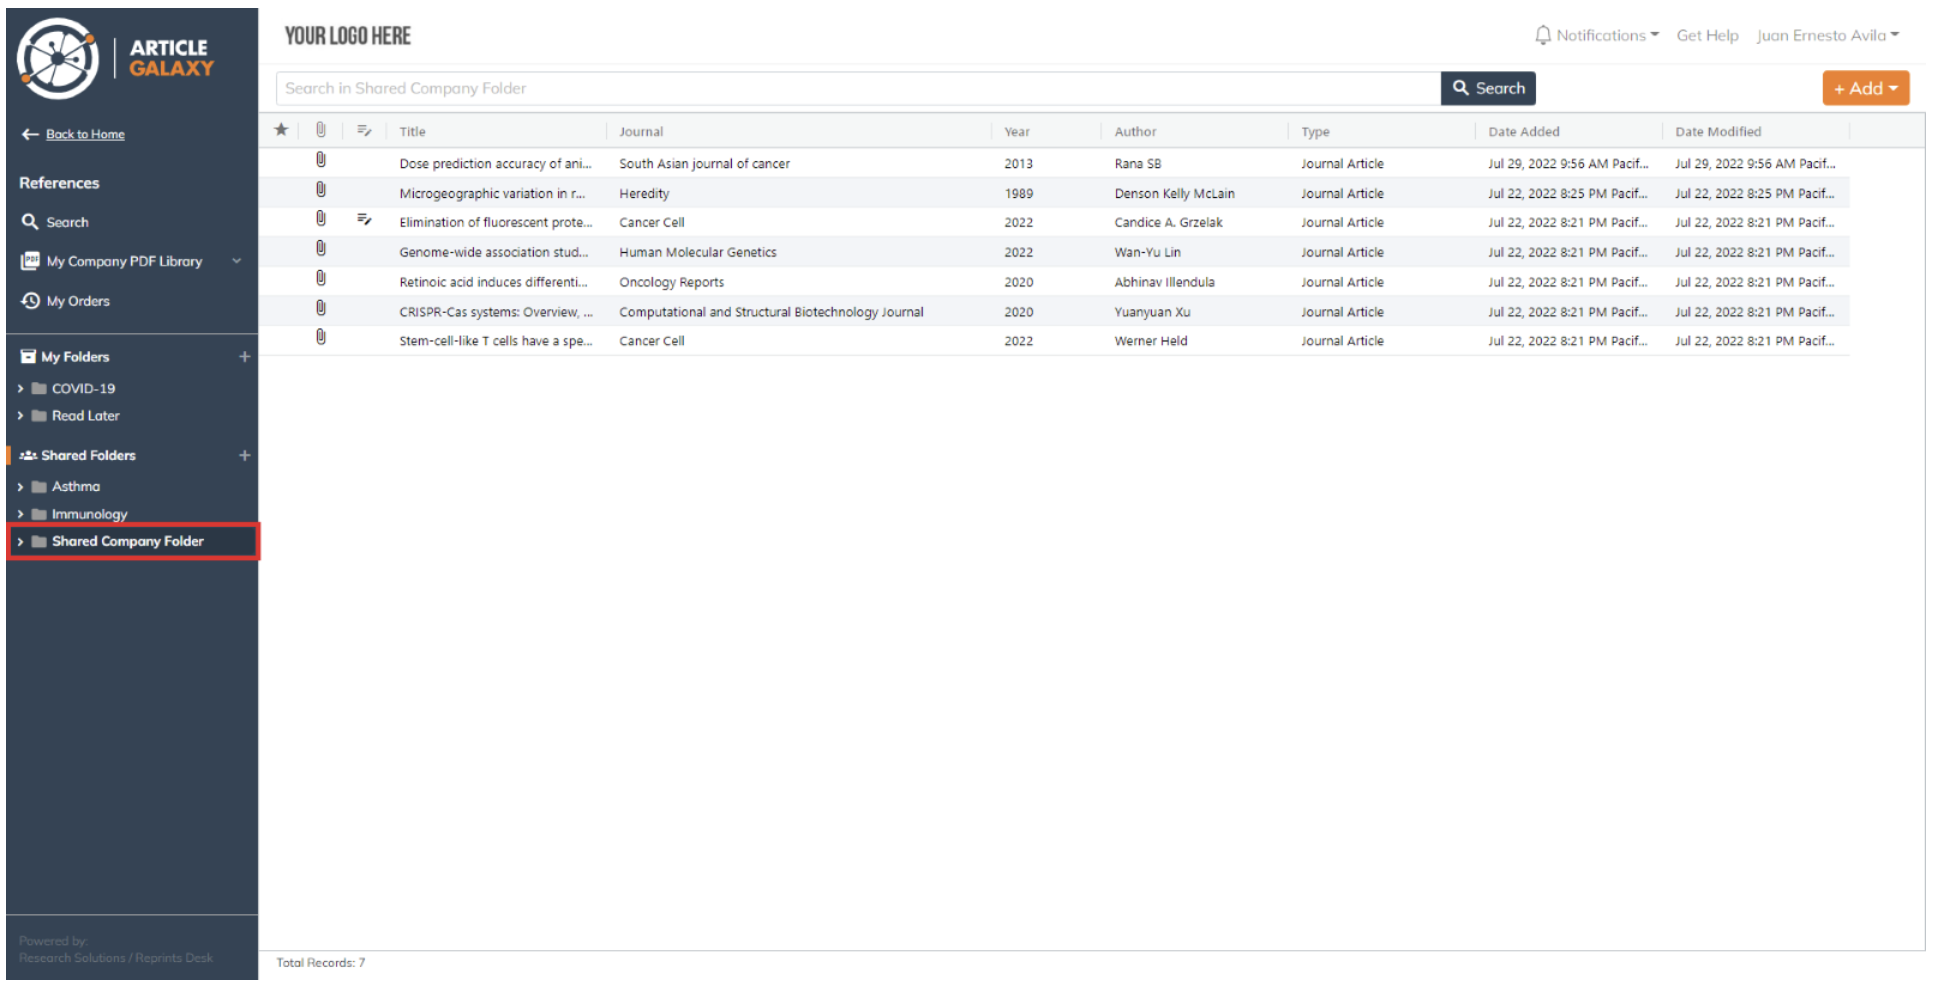Click the notes icon on the Cancer Cell article

(x=363, y=221)
